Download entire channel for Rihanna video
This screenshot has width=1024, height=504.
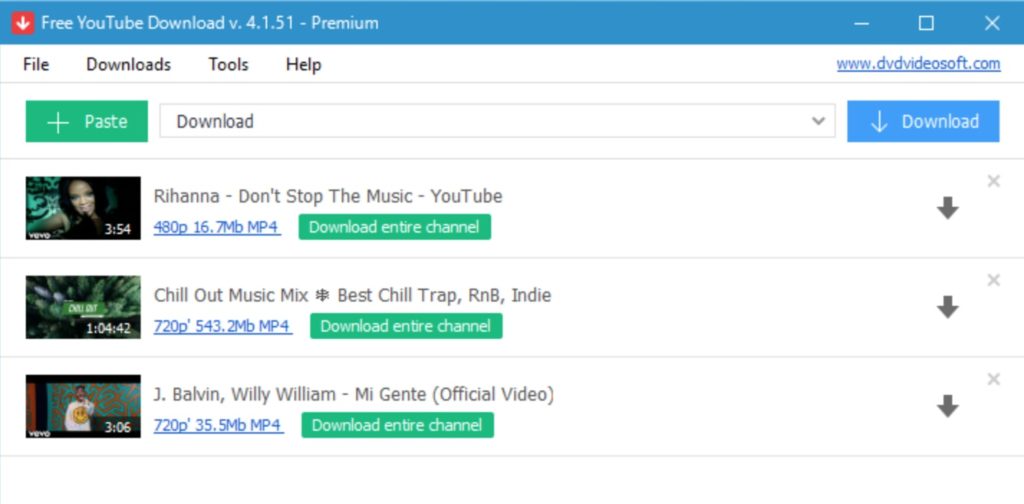pos(394,227)
